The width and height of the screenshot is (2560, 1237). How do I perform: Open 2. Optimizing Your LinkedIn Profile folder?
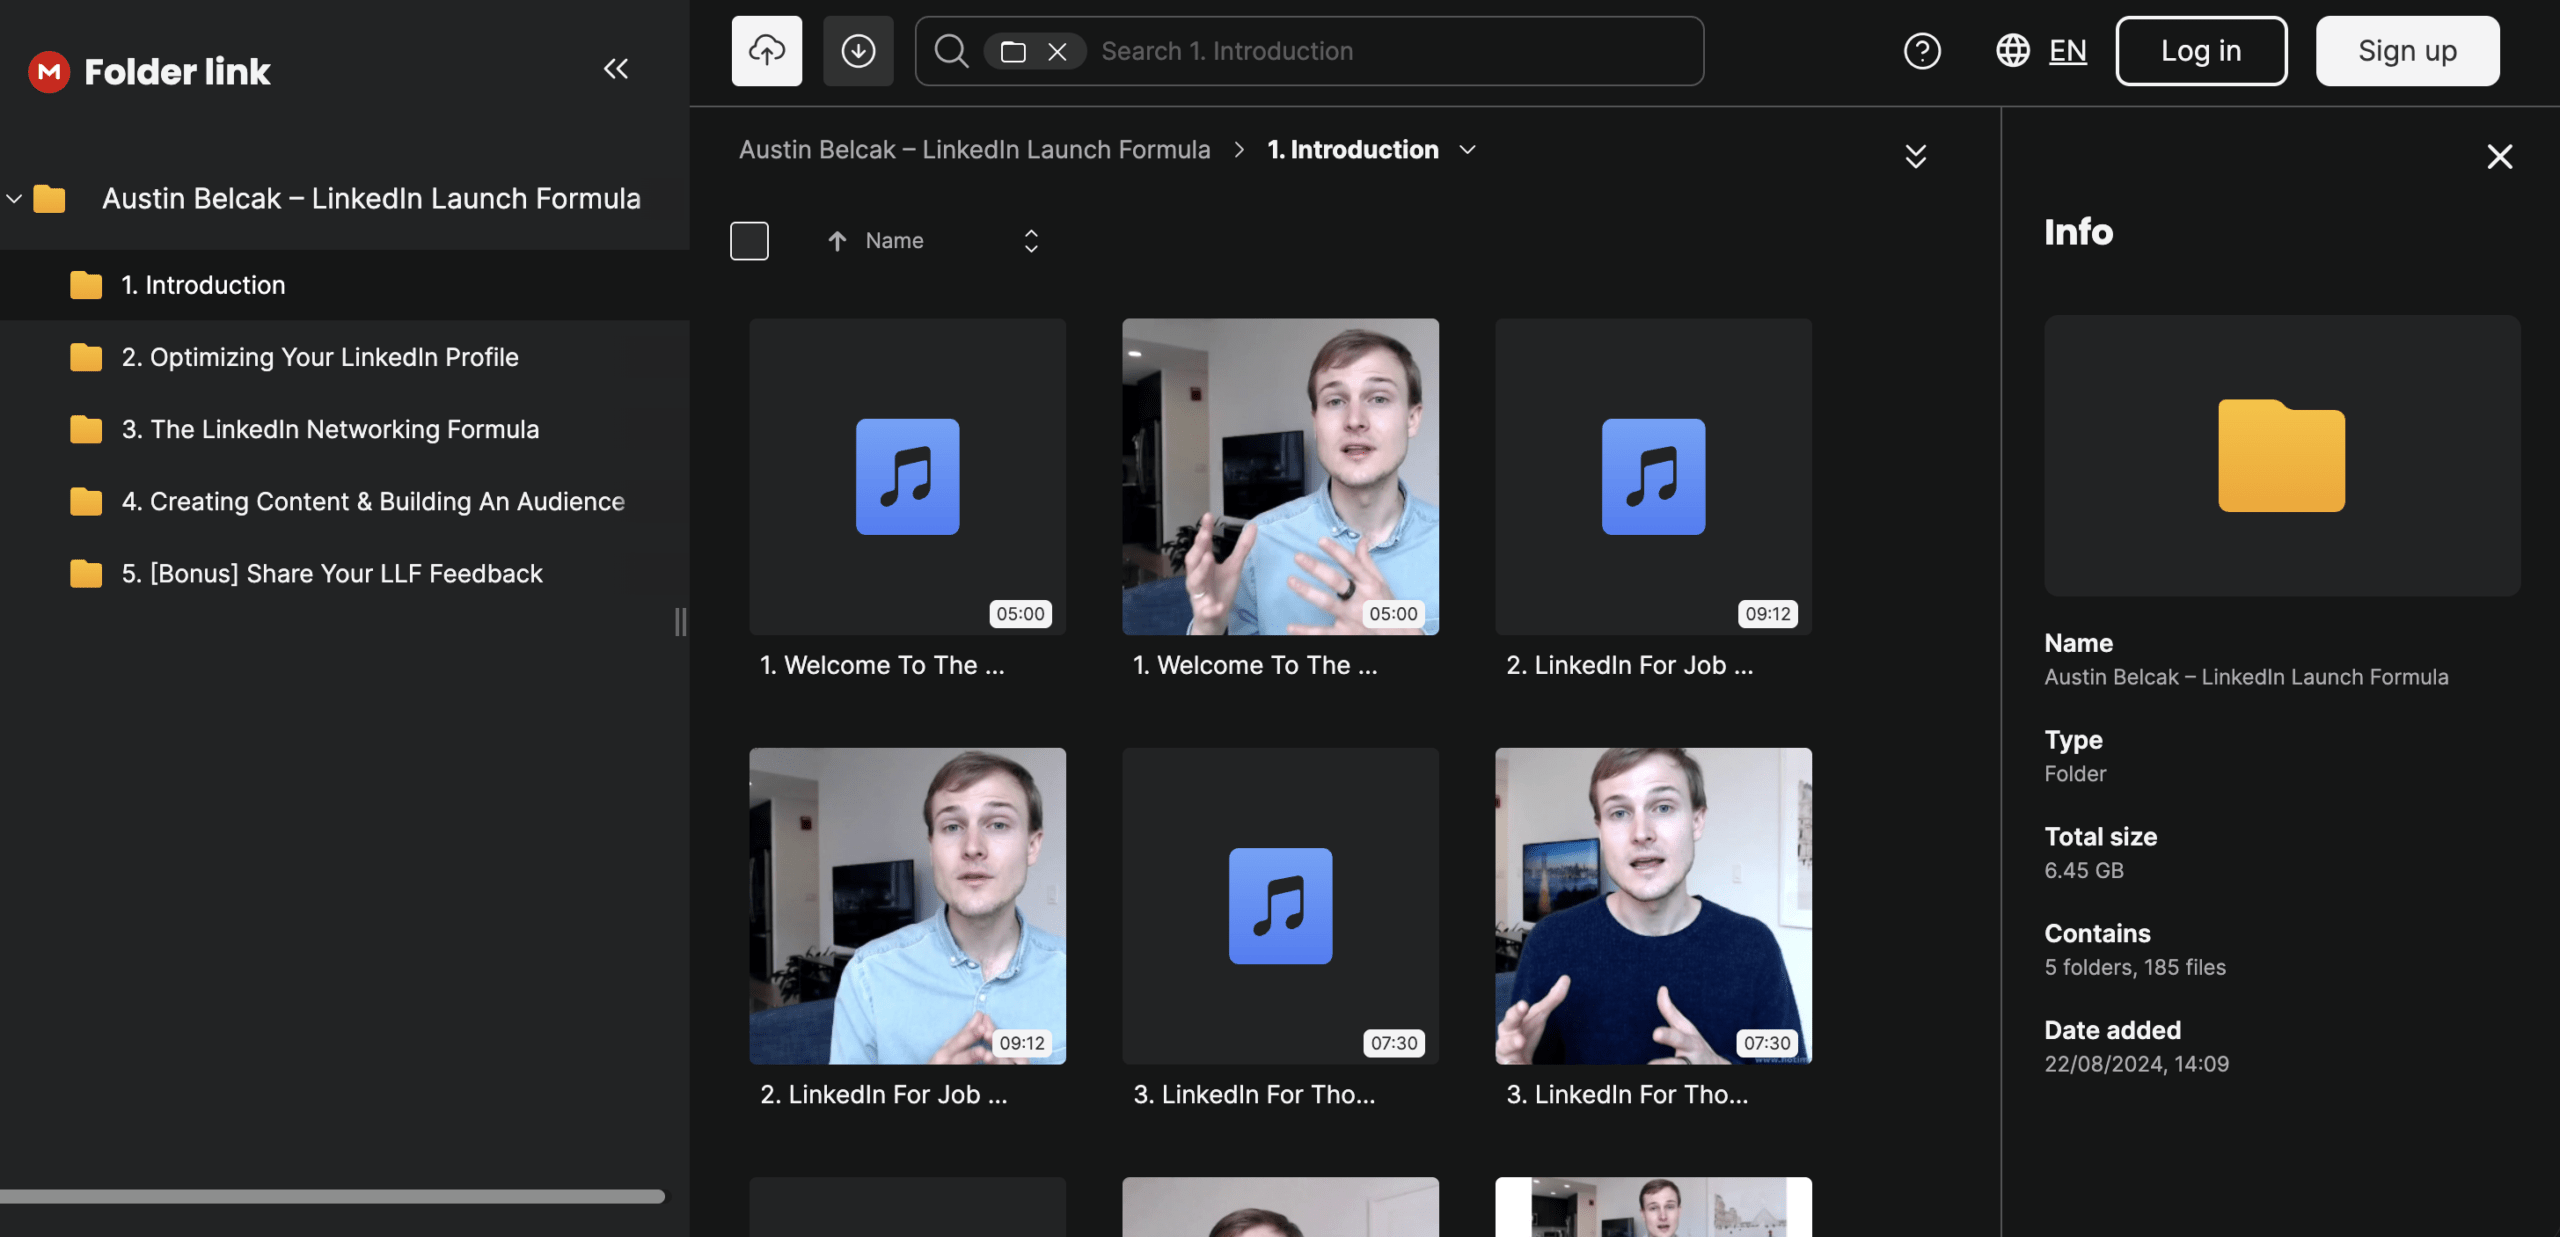pos(319,357)
